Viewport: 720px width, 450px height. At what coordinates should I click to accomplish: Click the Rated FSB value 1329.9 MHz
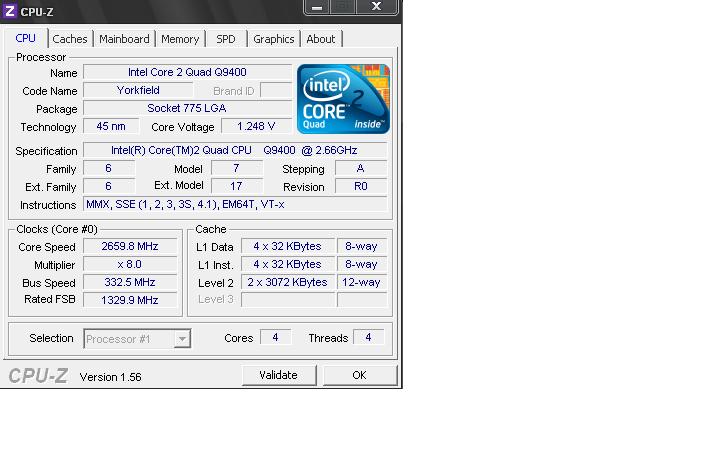tap(130, 300)
